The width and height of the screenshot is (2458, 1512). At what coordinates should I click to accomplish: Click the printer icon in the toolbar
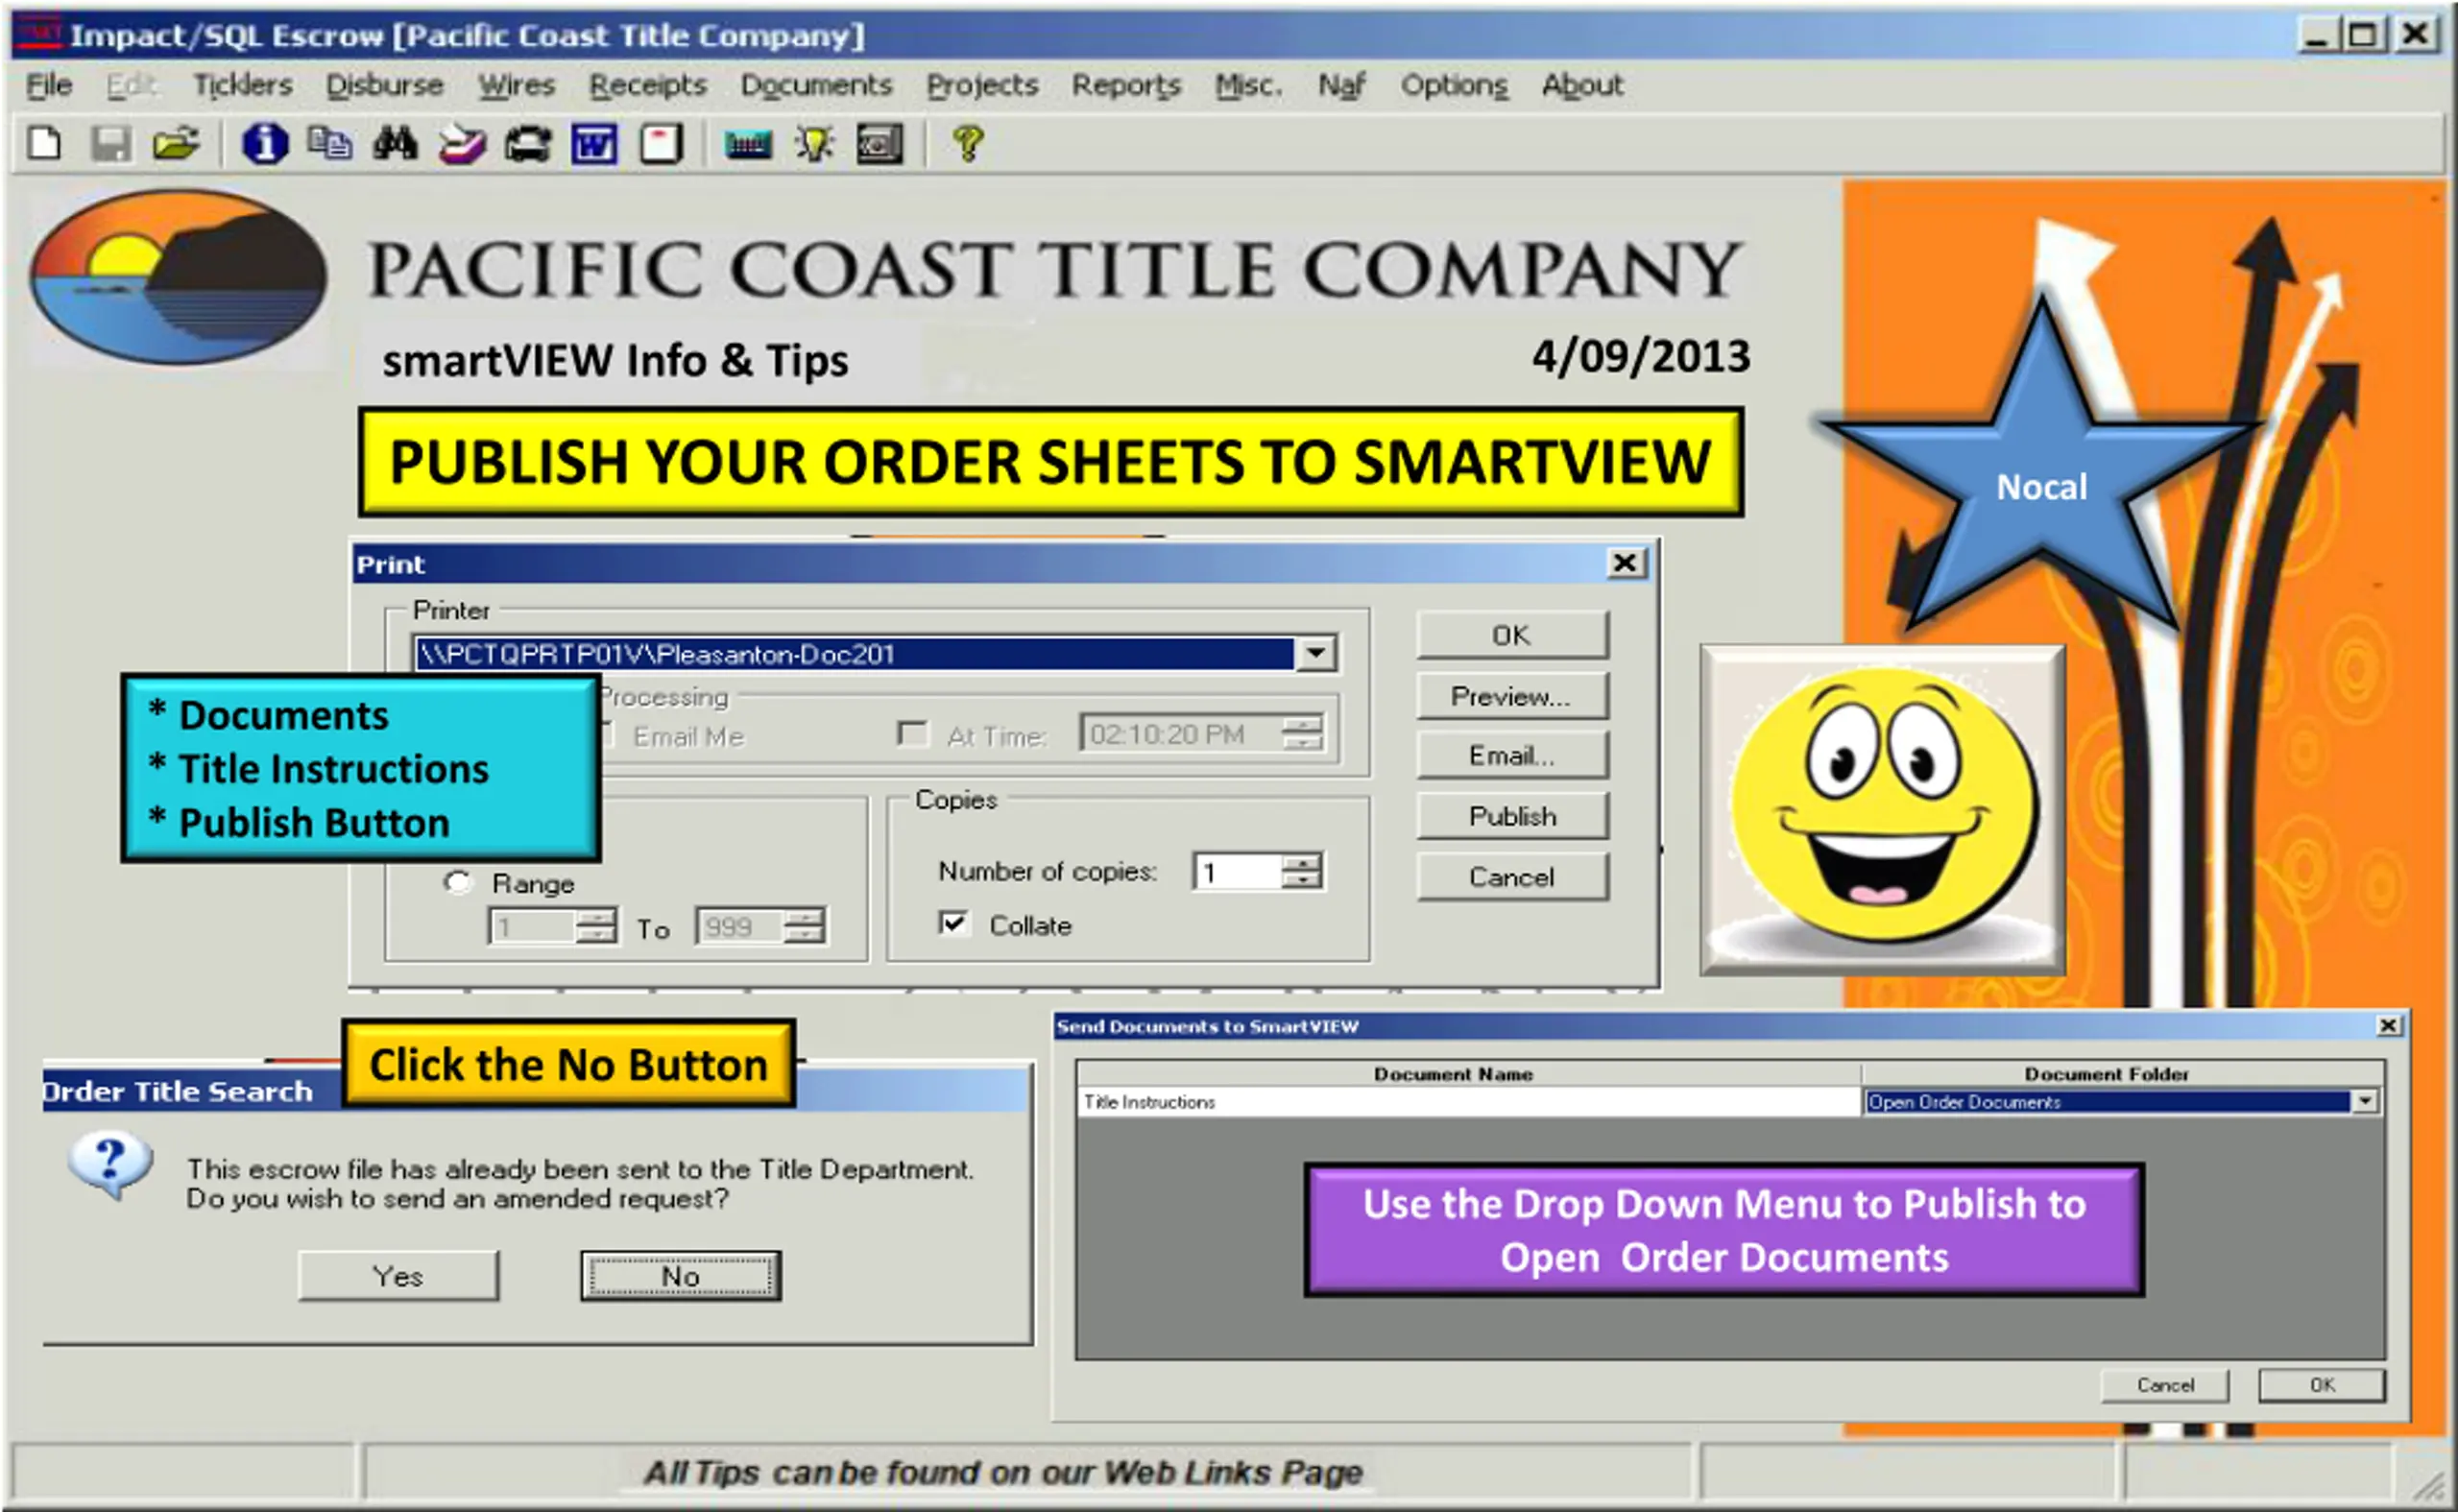pos(527,145)
